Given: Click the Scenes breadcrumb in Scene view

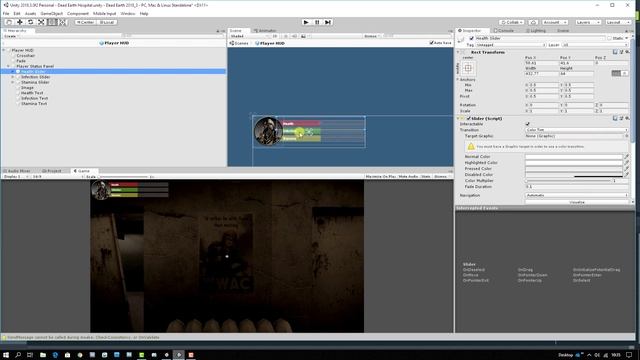Looking at the screenshot, I should (239, 43).
